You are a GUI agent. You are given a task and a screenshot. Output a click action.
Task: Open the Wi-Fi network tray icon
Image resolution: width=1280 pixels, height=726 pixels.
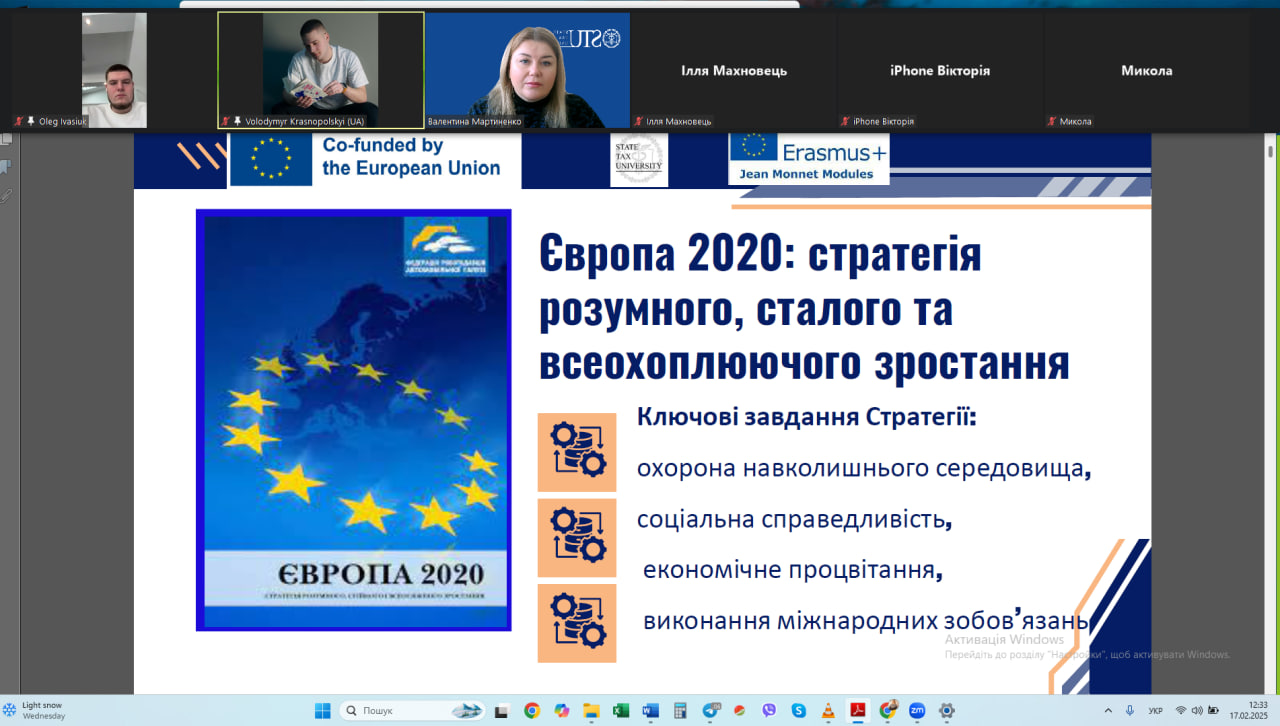(1181, 711)
